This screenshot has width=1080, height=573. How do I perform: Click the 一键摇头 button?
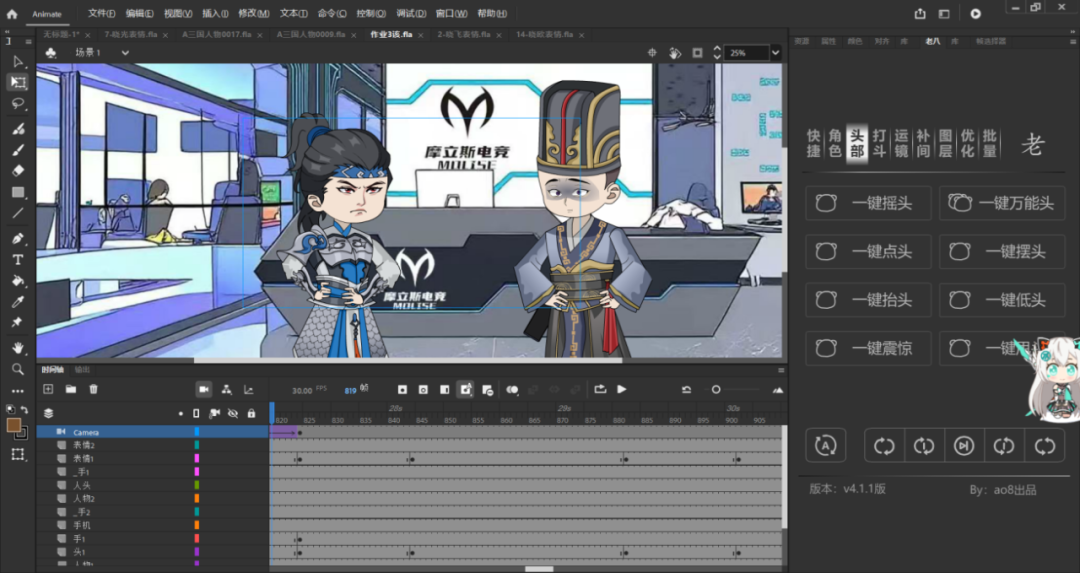point(868,203)
